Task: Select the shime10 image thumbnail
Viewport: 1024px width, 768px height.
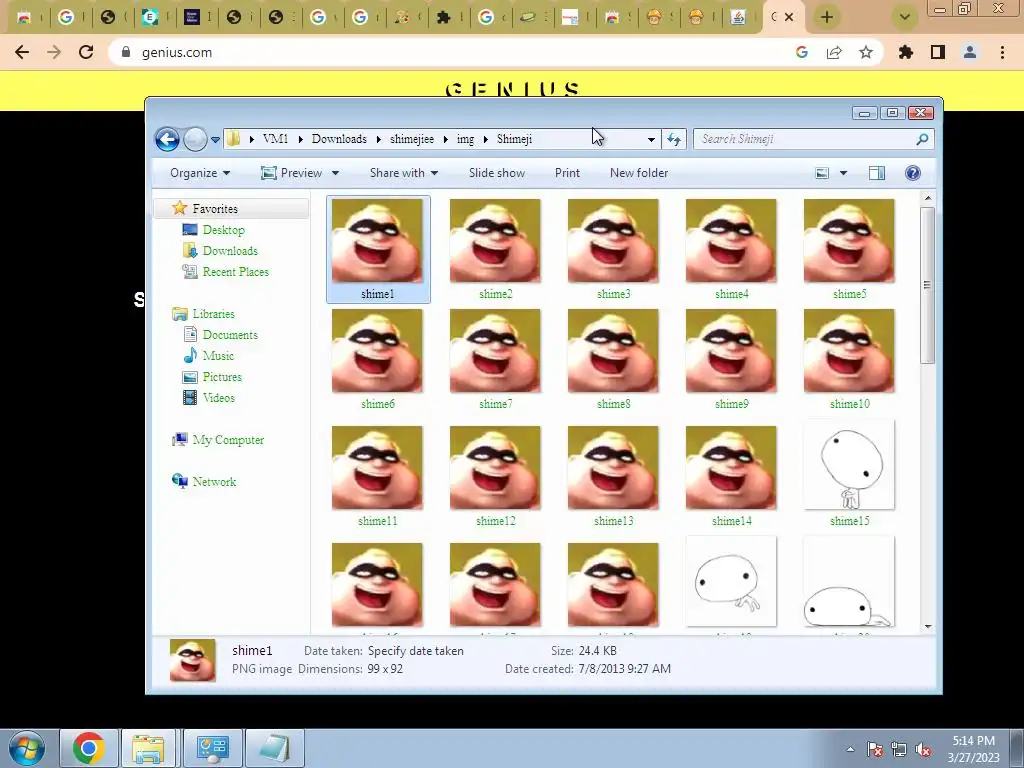Action: (849, 351)
